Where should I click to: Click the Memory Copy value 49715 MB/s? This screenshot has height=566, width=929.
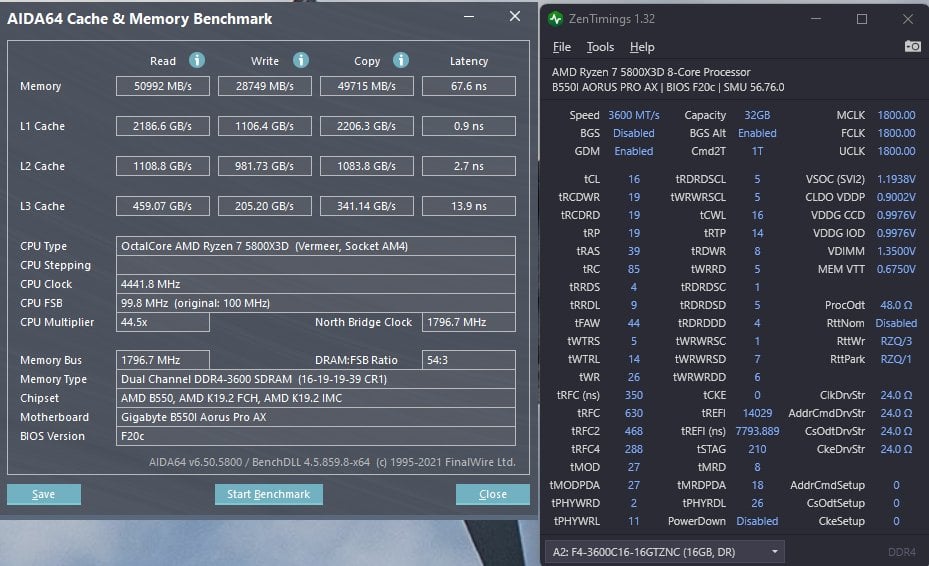point(367,86)
